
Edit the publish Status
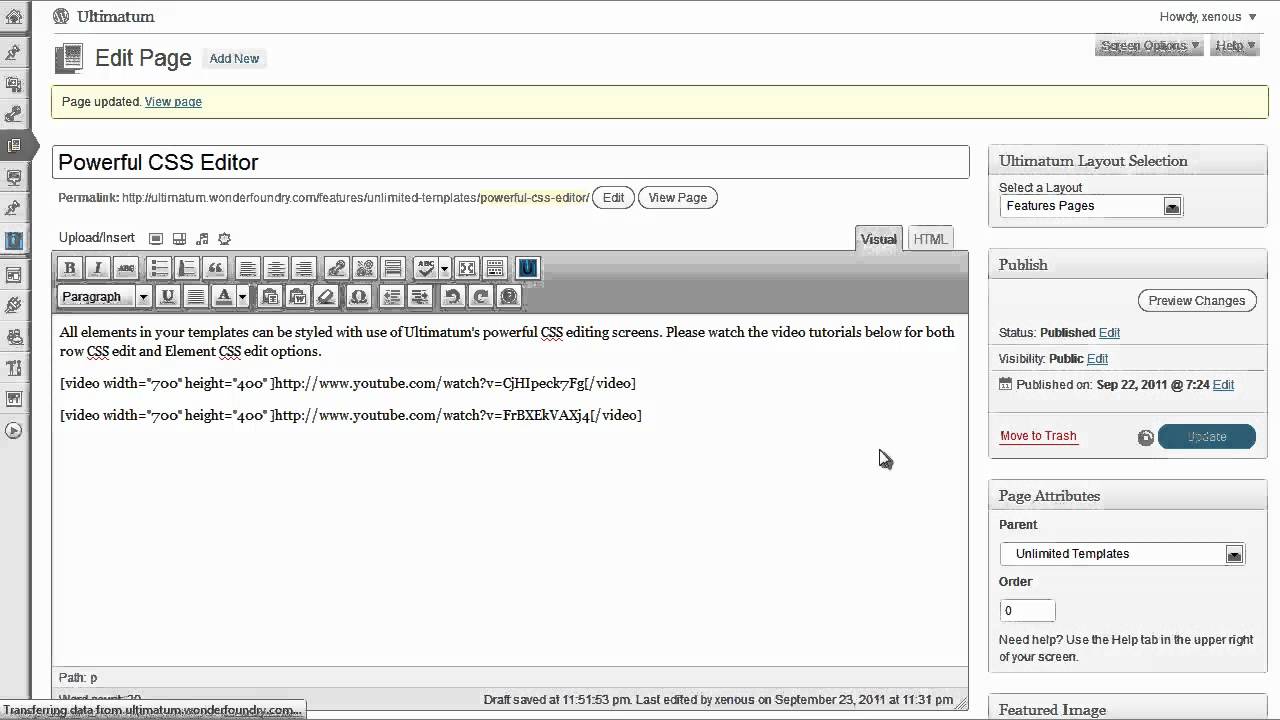1109,333
